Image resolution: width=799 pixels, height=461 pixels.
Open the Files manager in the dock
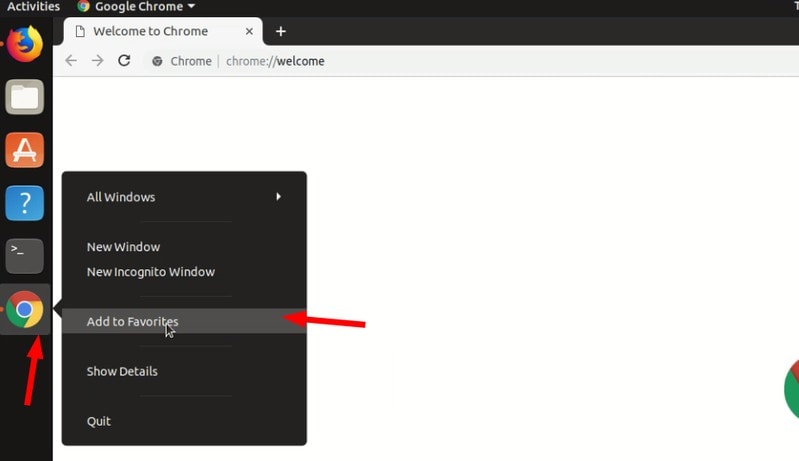[24, 97]
